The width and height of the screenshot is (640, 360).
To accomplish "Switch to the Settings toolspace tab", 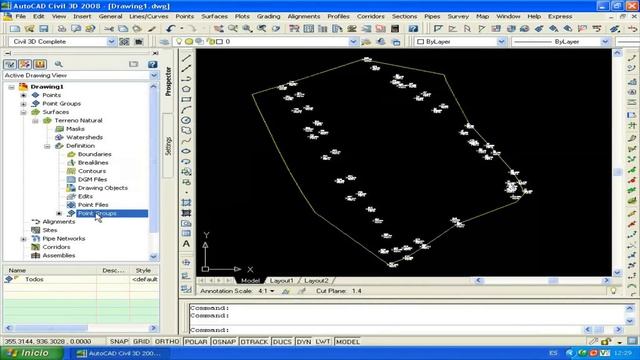I will 168,146.
